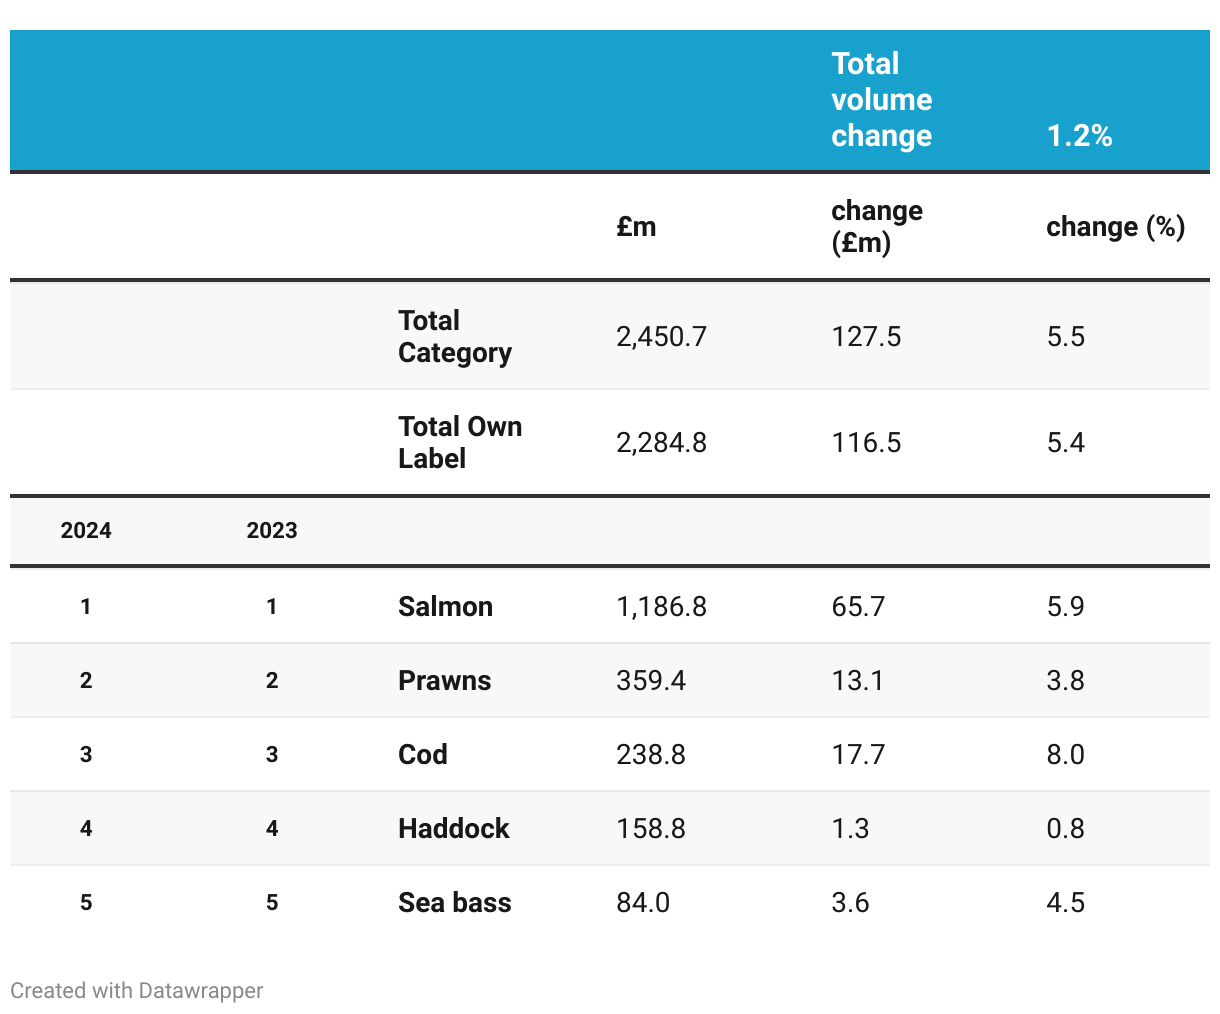
Task: Click Salmon's 1,186.8 value cell
Action: (x=661, y=607)
